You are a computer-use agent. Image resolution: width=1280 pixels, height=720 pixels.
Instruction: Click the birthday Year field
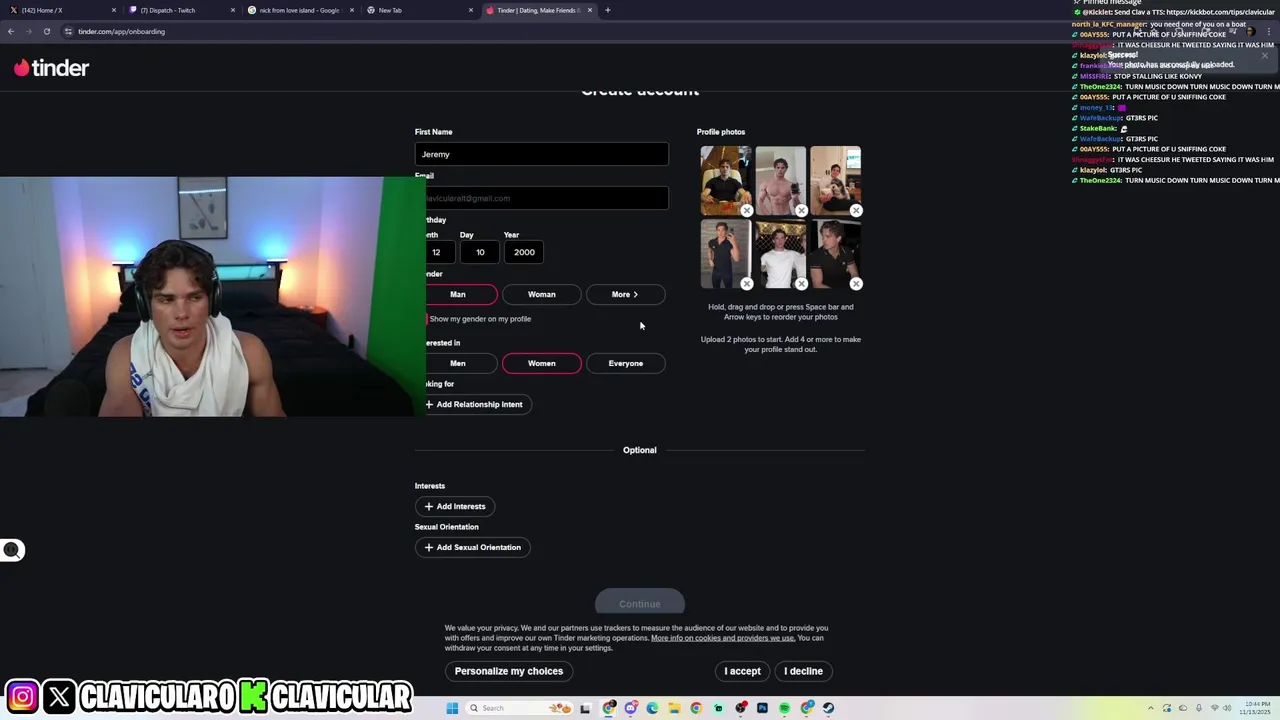coord(524,252)
